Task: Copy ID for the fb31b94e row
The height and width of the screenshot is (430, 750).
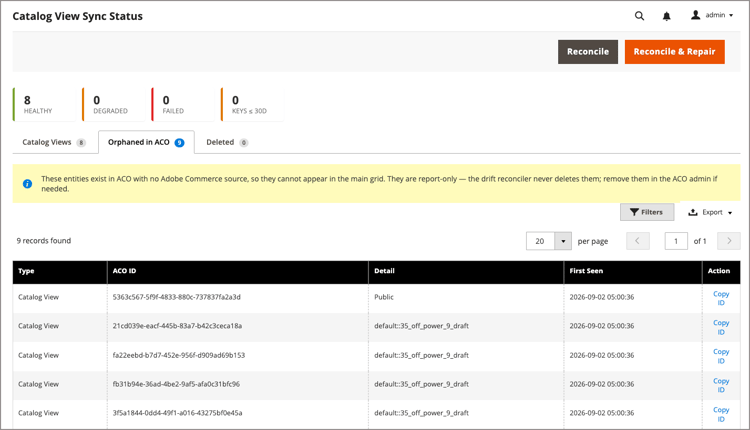Action: (x=721, y=385)
